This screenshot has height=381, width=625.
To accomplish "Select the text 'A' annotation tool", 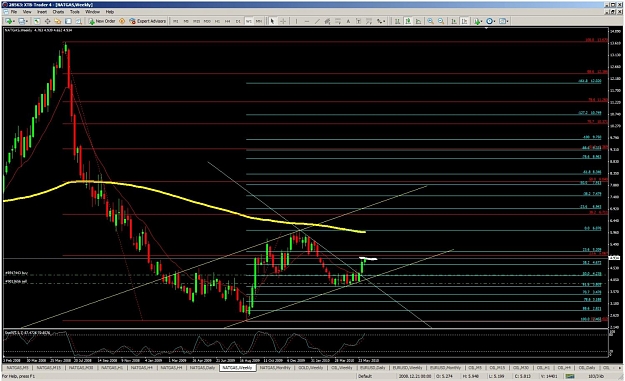I will coord(348,21).
